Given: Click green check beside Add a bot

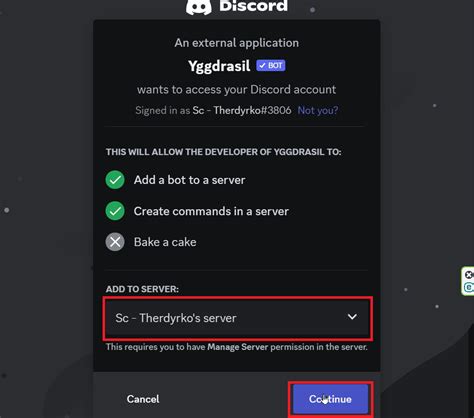Looking at the screenshot, I should click(x=115, y=180).
